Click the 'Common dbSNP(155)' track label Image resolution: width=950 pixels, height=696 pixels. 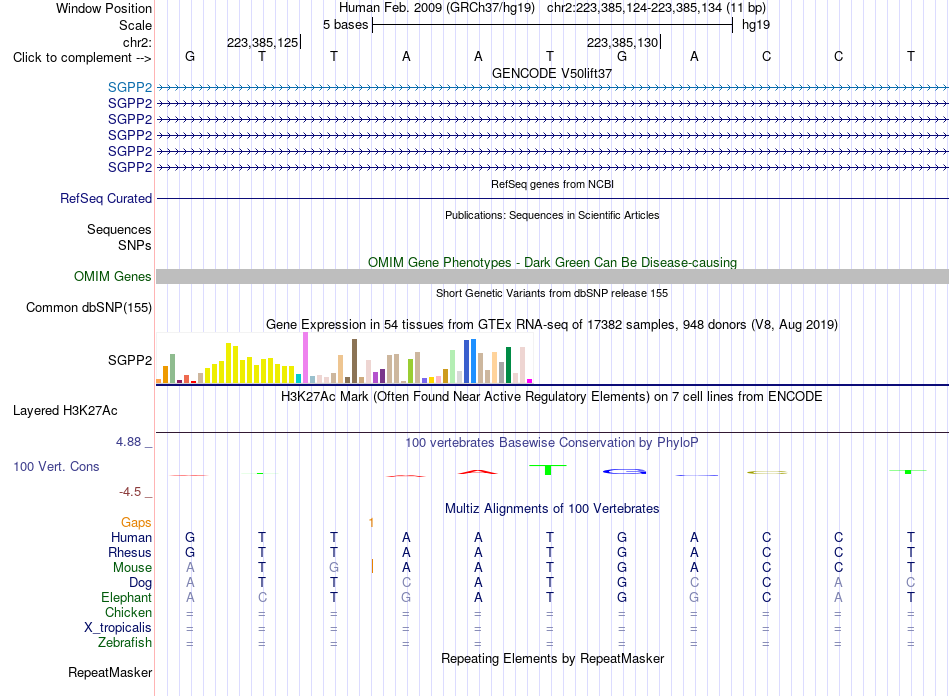(x=89, y=308)
